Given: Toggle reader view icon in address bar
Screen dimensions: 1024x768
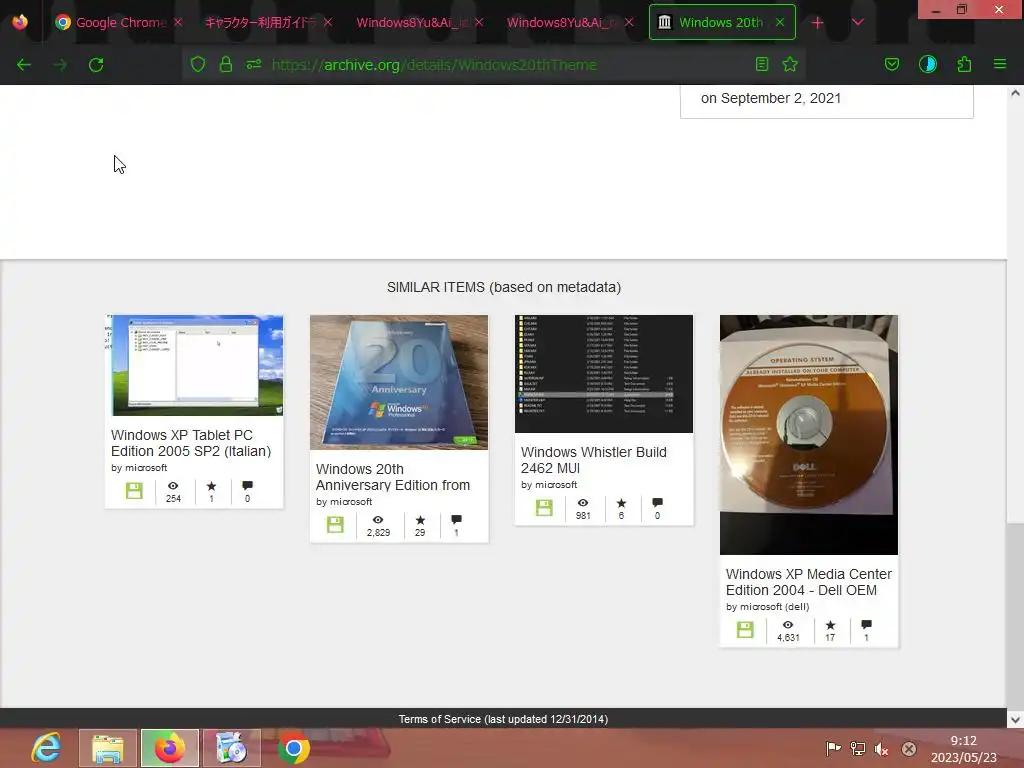Looking at the screenshot, I should point(761,64).
